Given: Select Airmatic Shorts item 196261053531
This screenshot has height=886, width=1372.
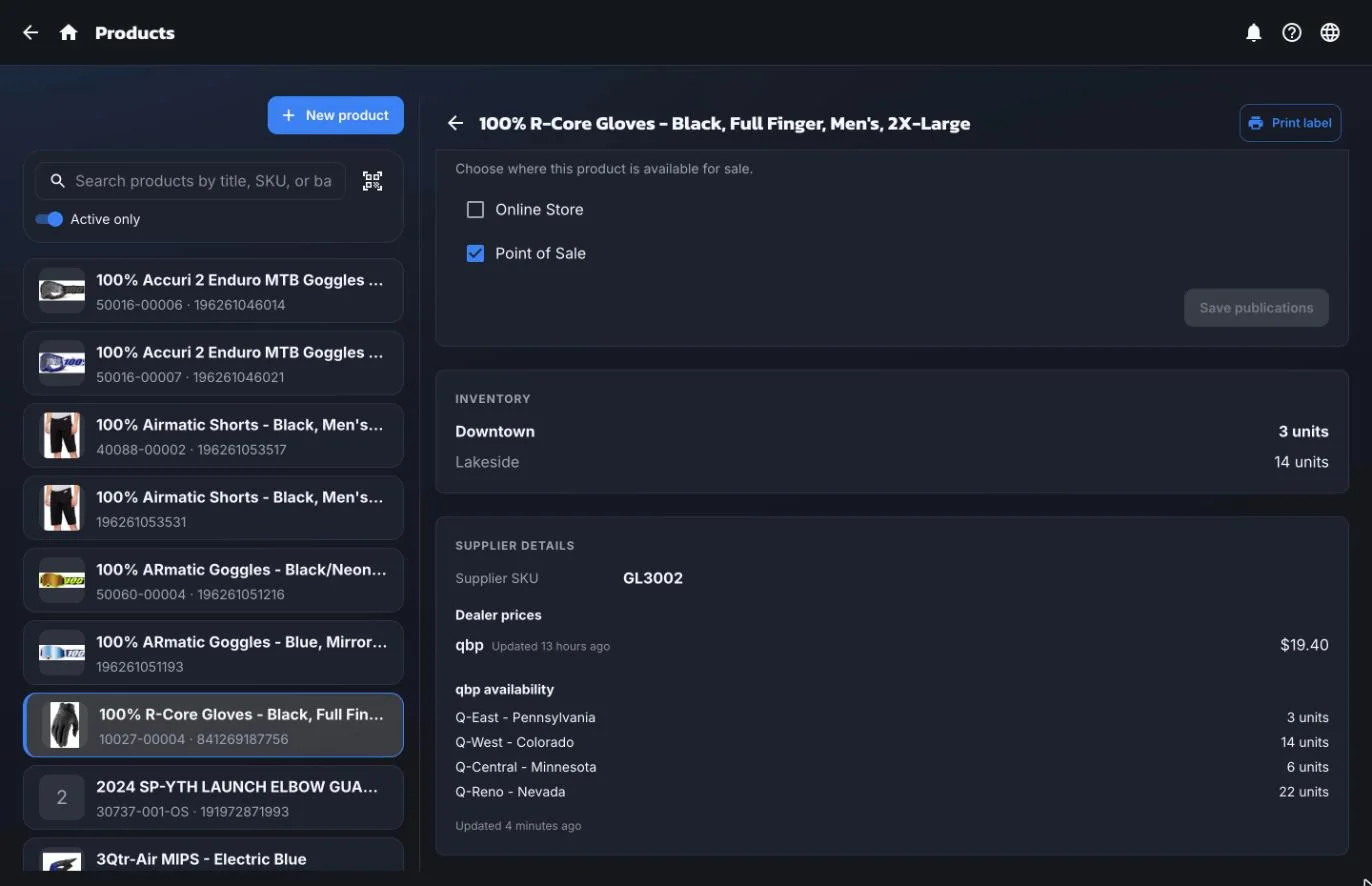Looking at the screenshot, I should click(x=213, y=508).
